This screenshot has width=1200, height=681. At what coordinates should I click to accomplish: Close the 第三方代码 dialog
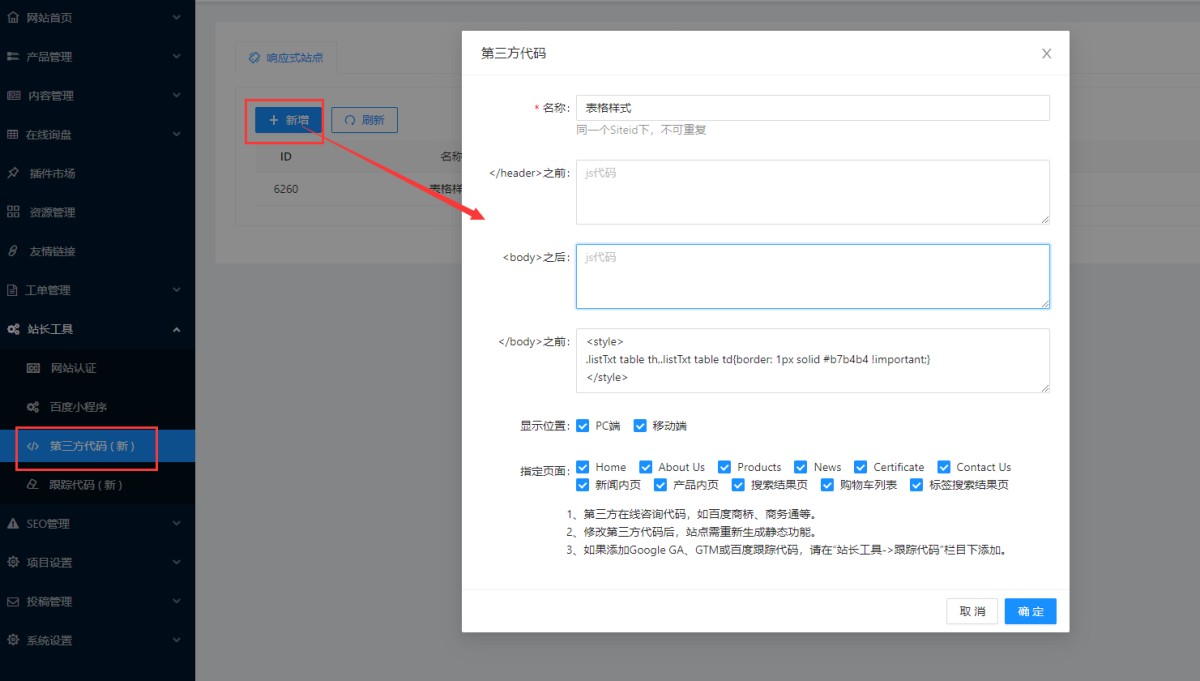(x=1046, y=54)
